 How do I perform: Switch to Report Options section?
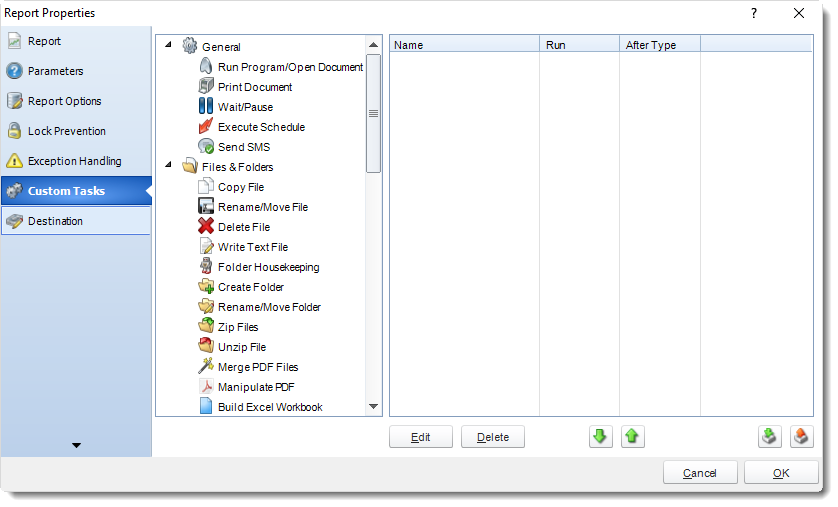[76, 101]
